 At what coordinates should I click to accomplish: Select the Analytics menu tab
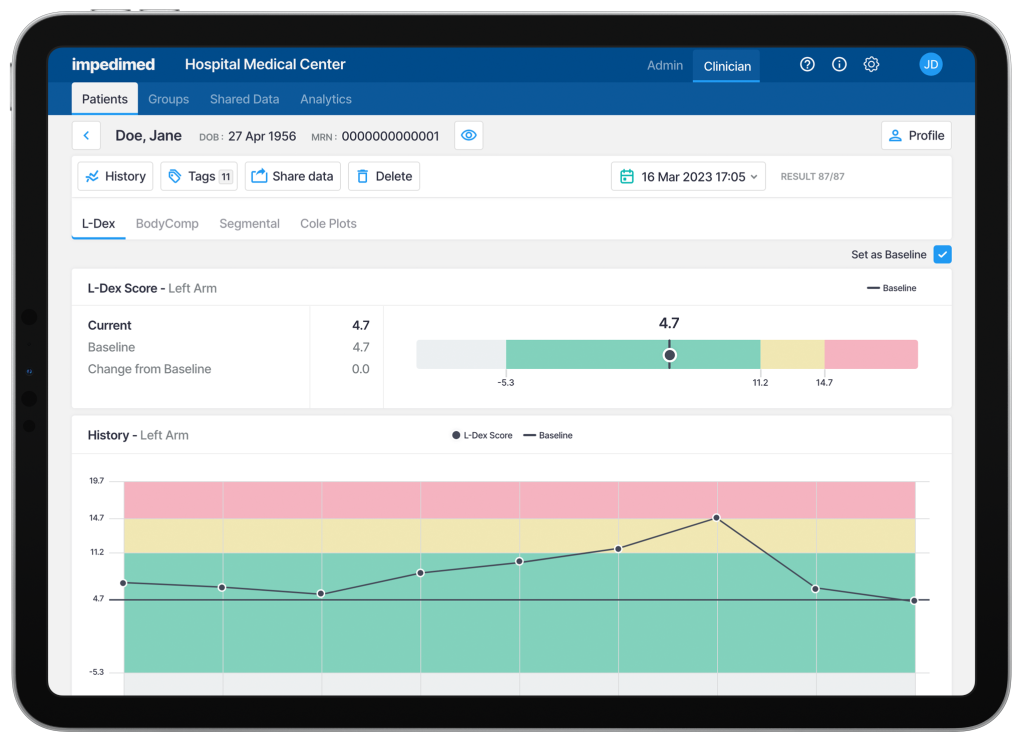[x=326, y=99]
